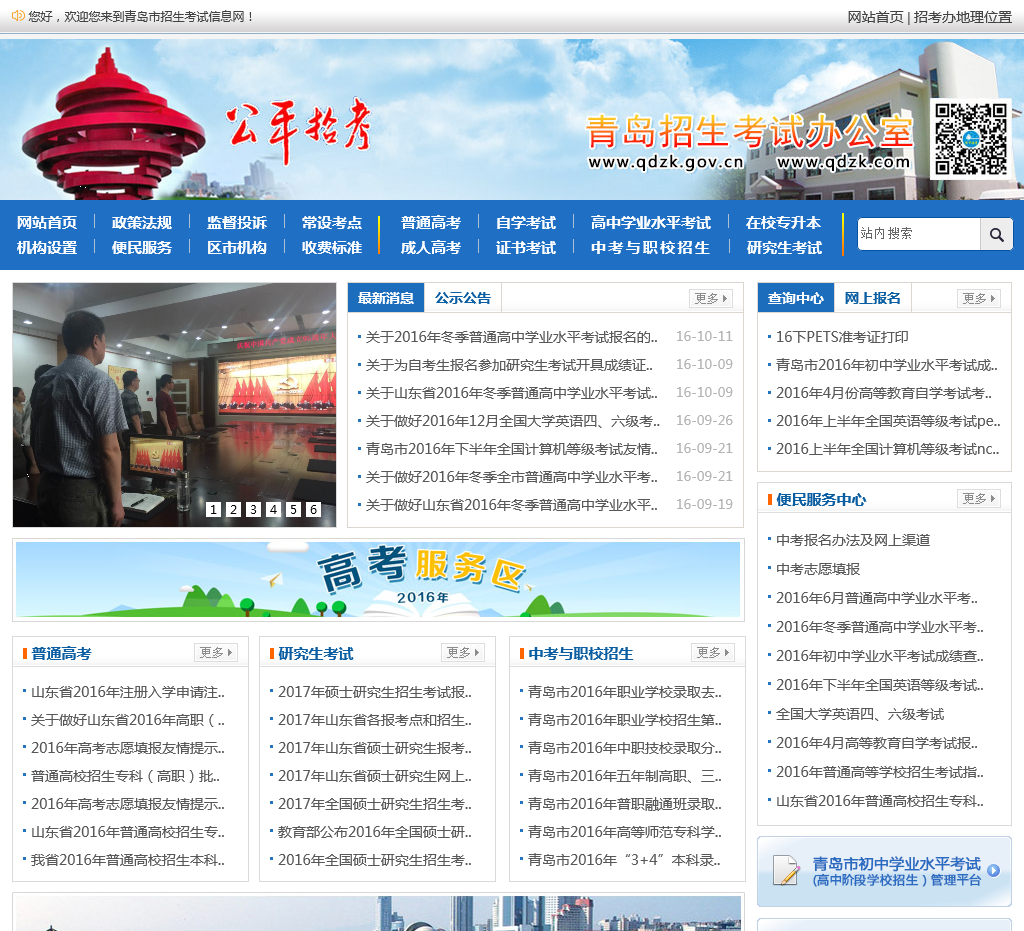Open 研究生考试 navigation item
Screen dimensions: 1024x931
point(784,247)
